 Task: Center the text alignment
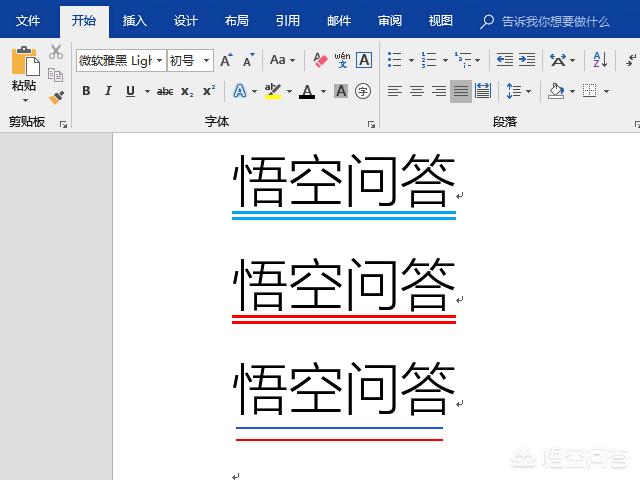click(417, 91)
